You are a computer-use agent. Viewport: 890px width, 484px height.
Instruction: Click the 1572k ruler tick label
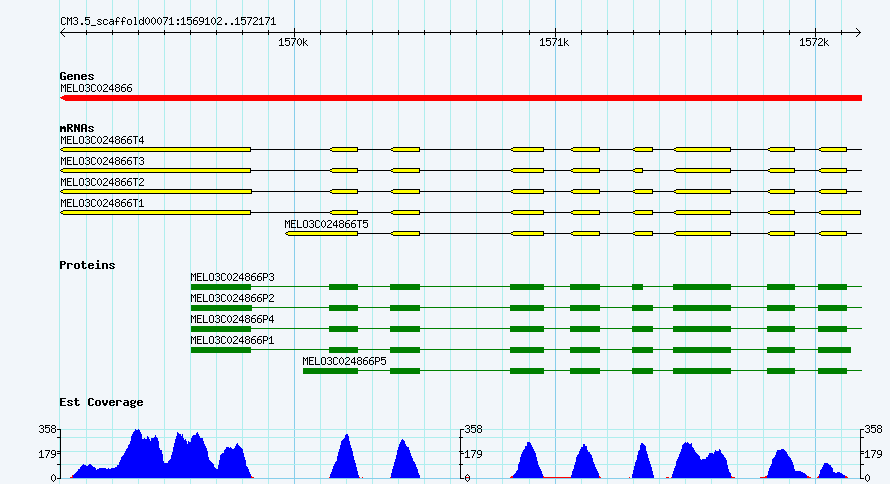tap(814, 43)
